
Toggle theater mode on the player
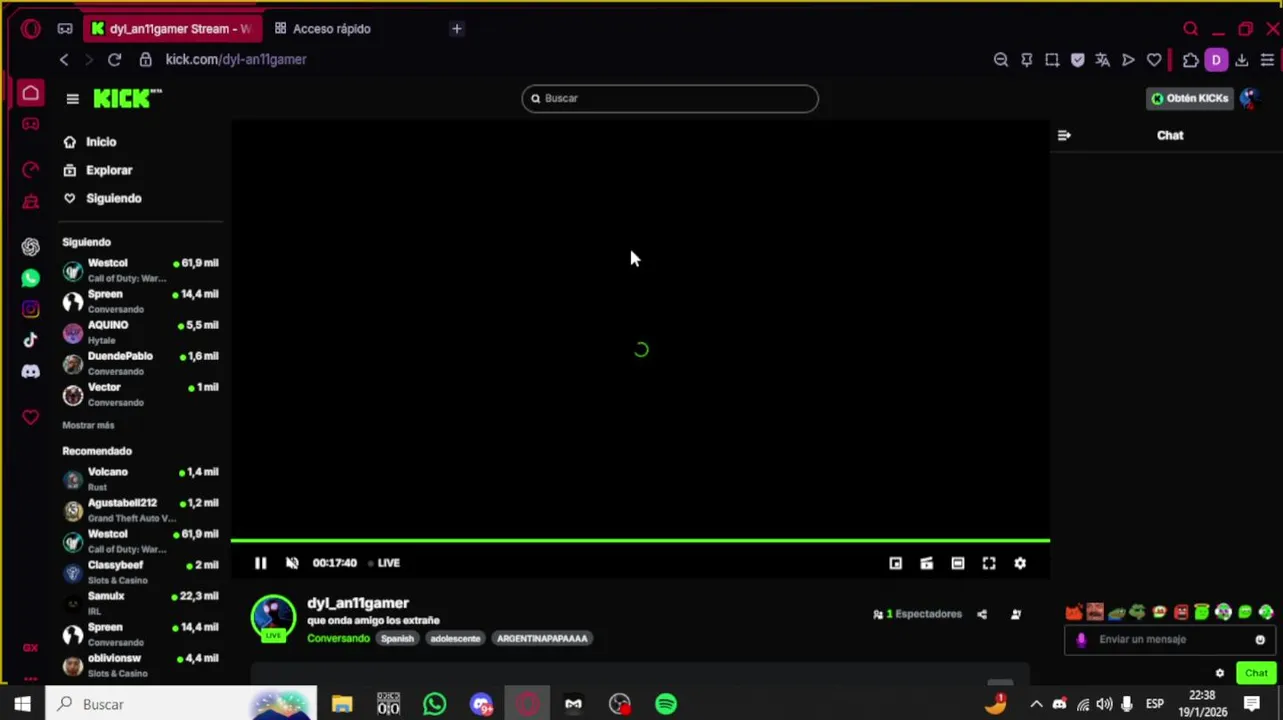(958, 563)
